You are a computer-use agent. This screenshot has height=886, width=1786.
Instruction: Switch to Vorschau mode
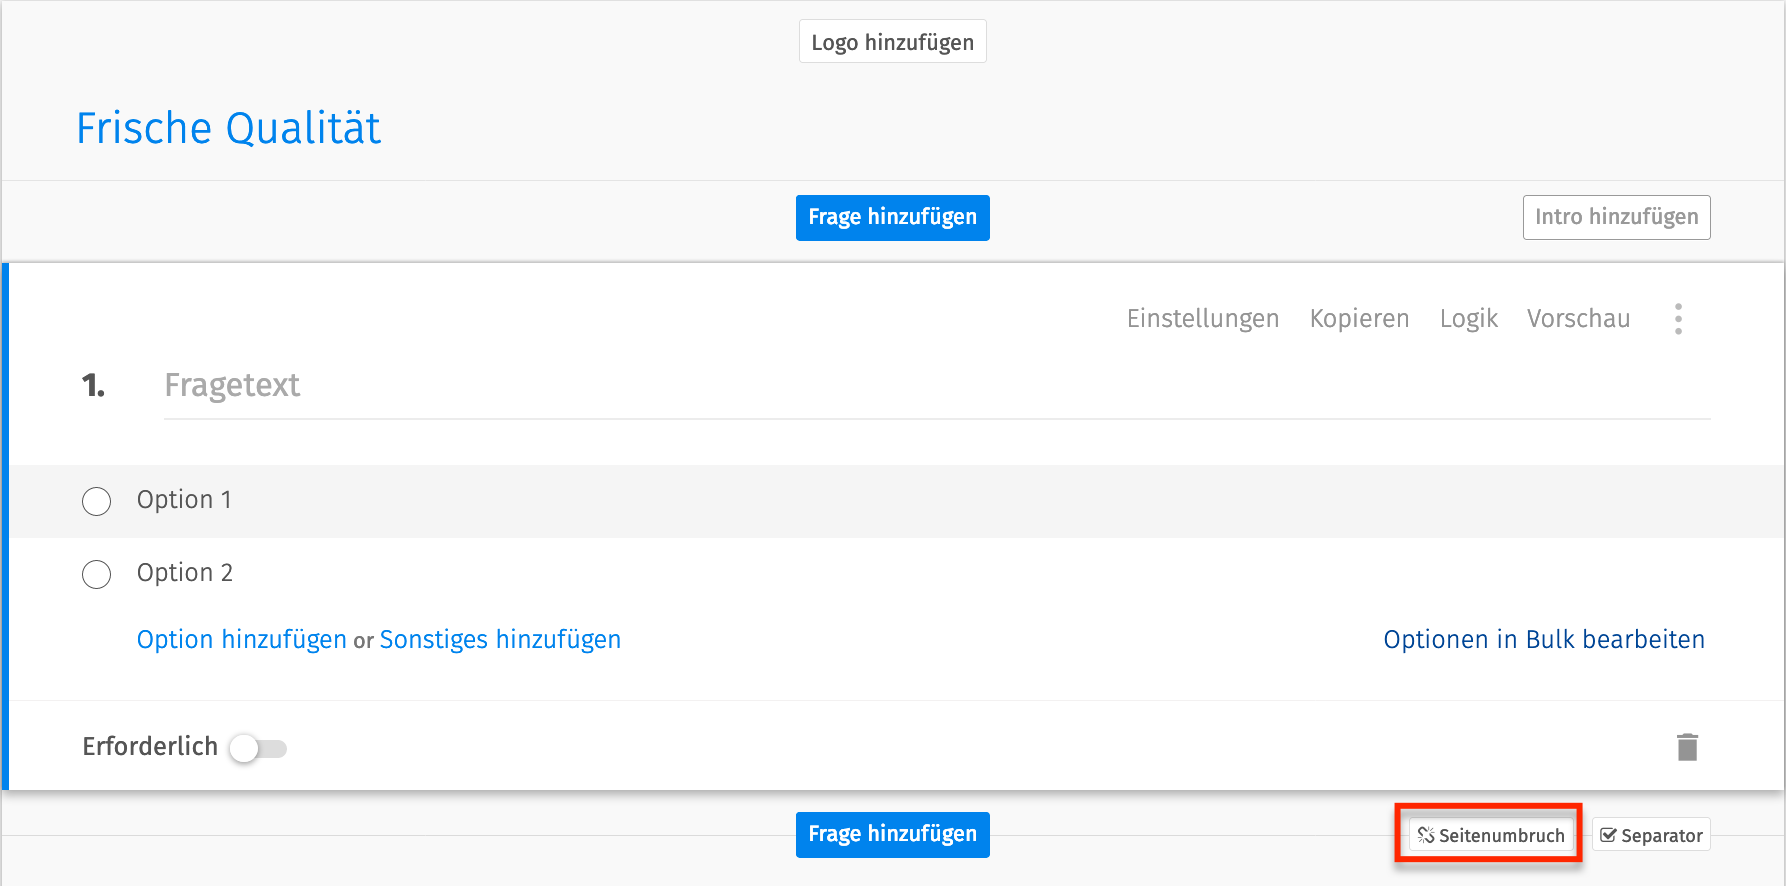click(x=1578, y=318)
